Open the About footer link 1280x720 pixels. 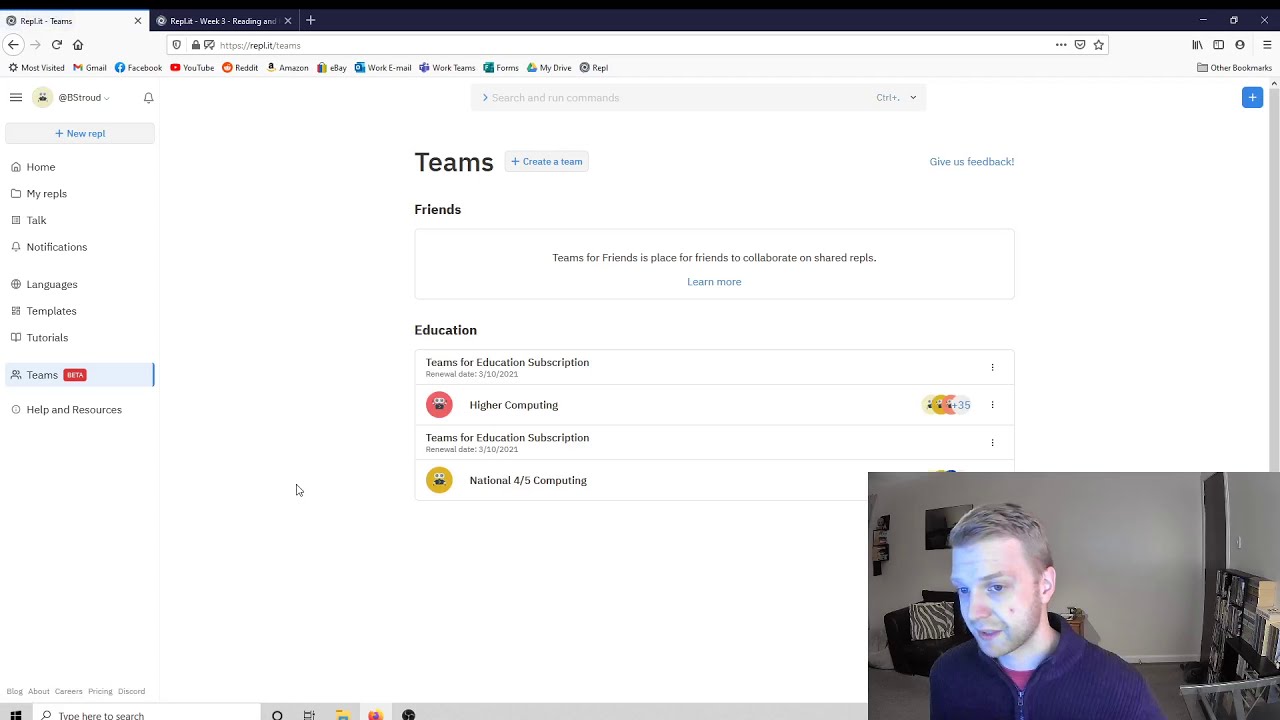(38, 692)
